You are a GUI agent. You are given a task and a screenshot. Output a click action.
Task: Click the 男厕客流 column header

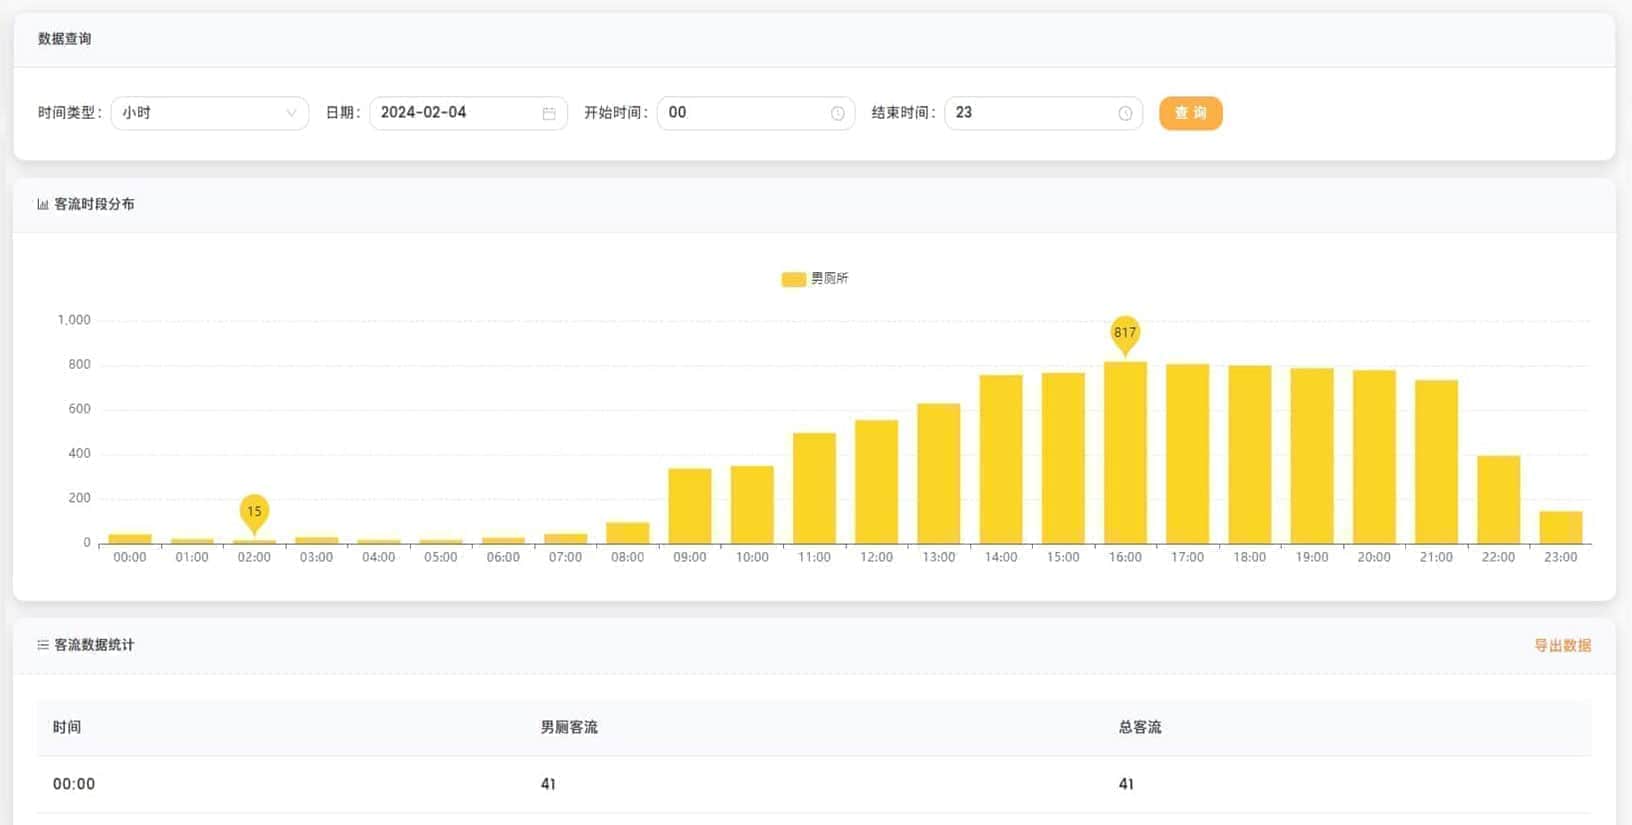[569, 727]
